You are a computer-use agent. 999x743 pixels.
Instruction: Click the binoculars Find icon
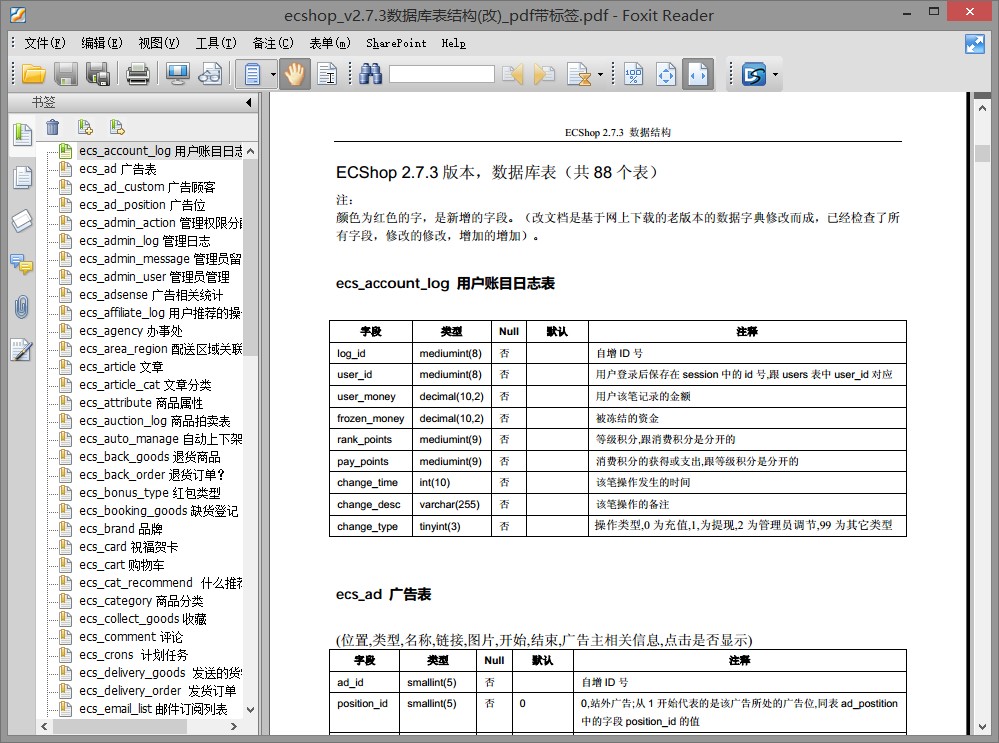(370, 75)
